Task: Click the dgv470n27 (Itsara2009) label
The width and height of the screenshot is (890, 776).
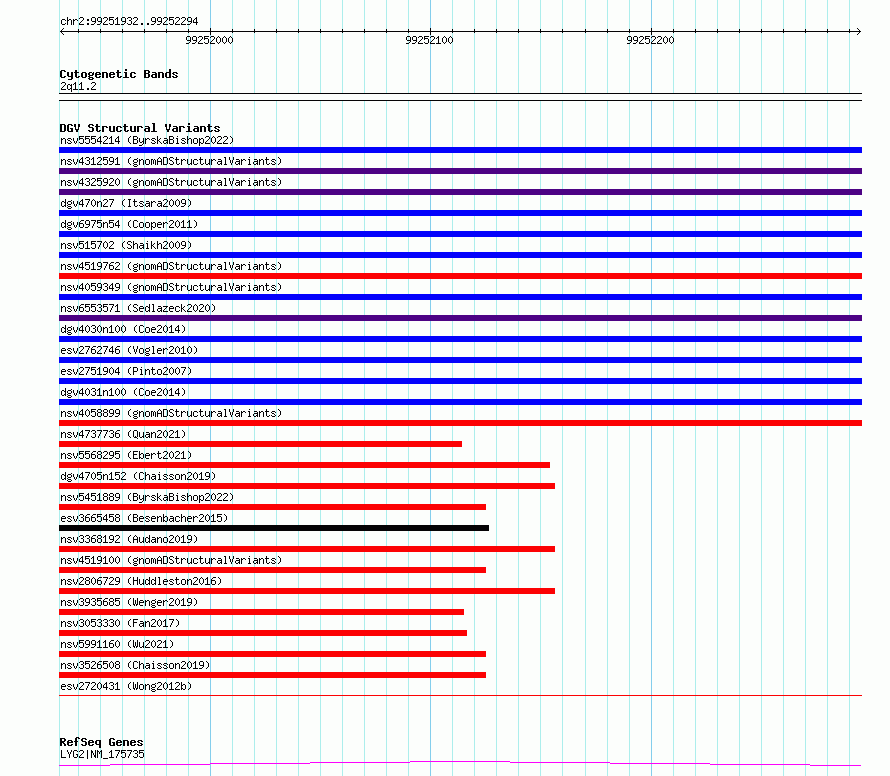Action: pos(126,203)
